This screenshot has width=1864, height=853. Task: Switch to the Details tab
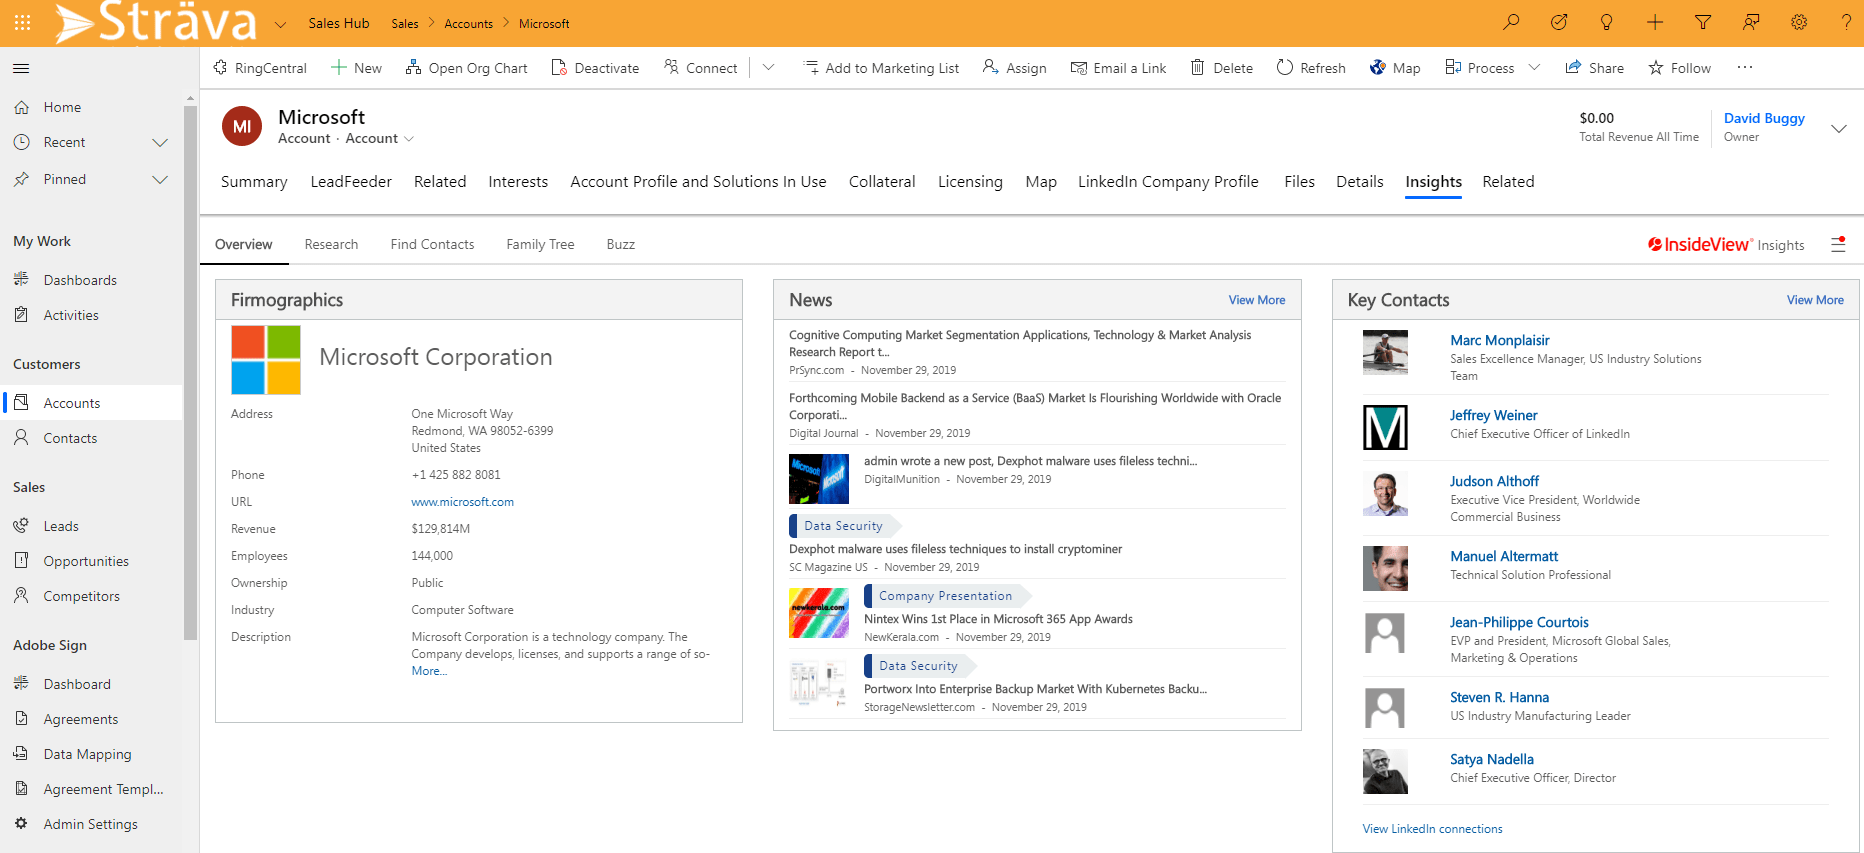point(1360,182)
